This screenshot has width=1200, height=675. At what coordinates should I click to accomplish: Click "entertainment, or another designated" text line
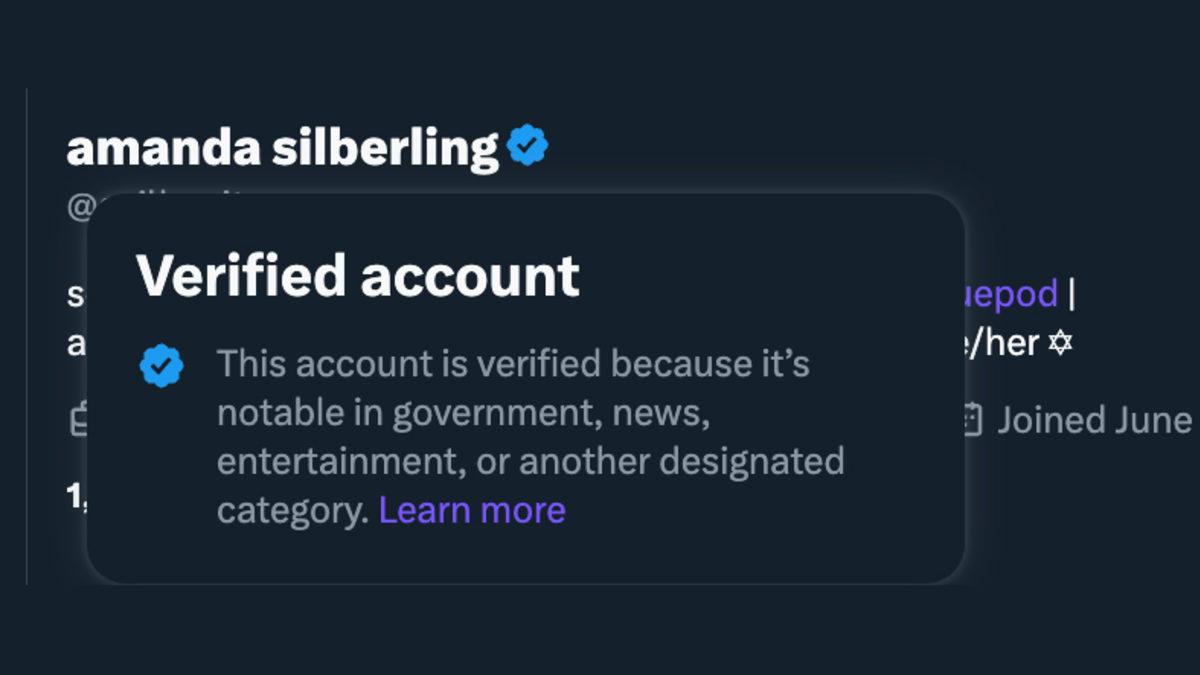[530, 462]
